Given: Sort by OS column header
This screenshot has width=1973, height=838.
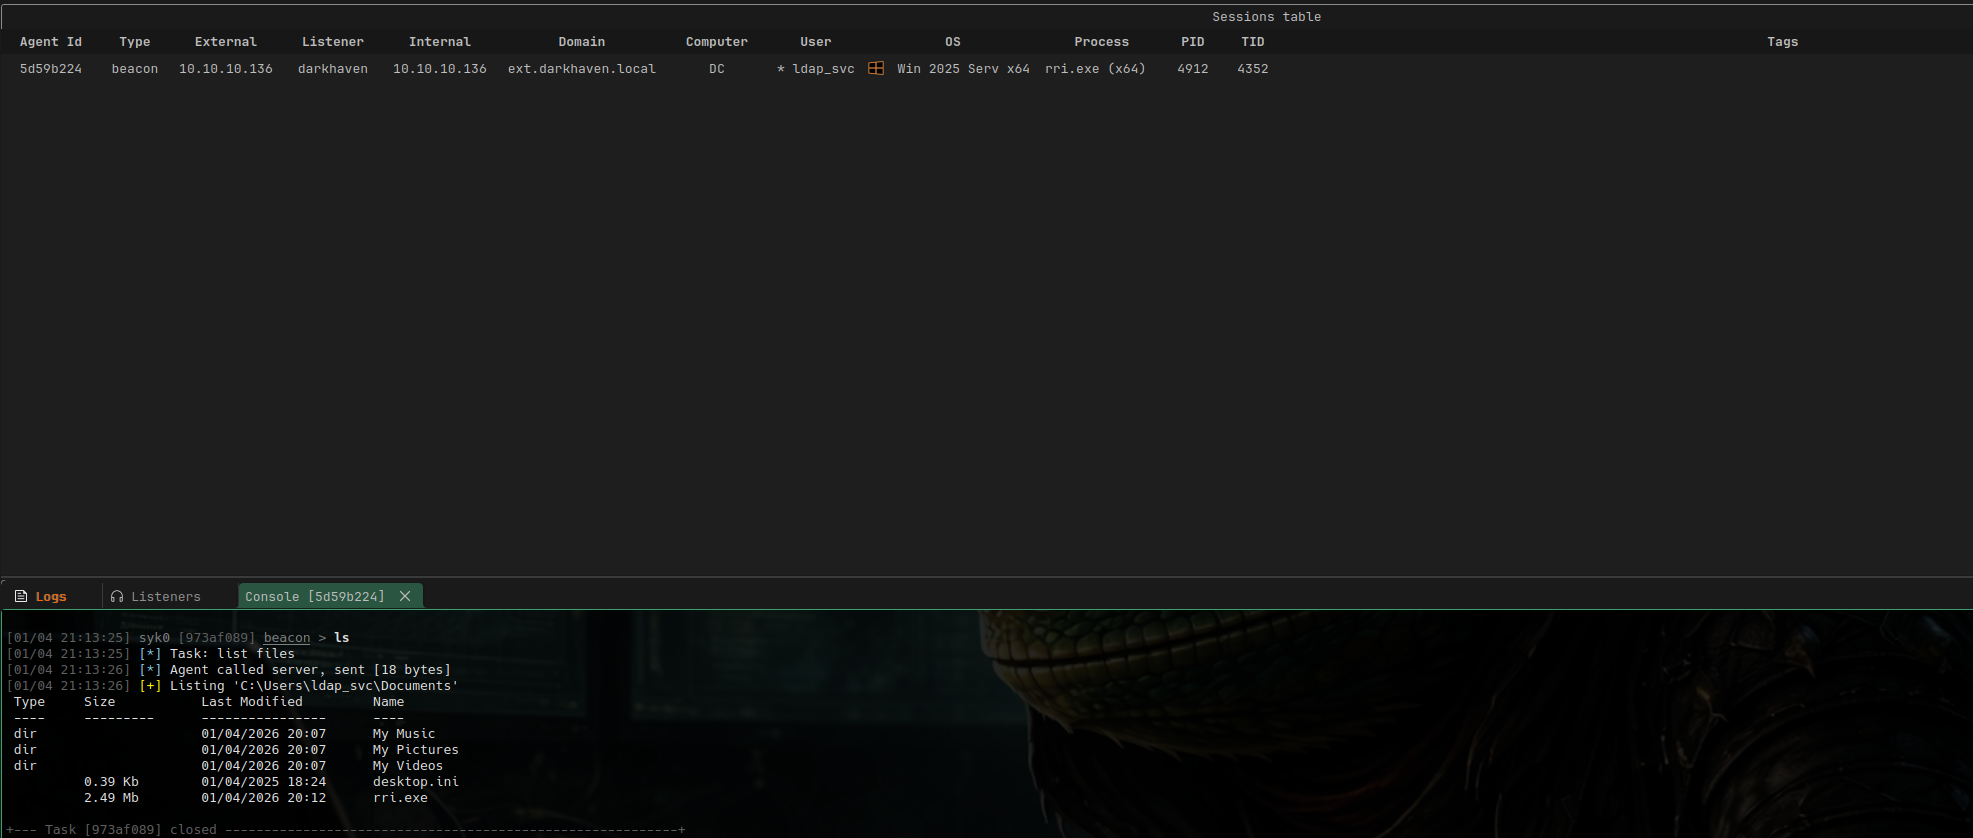Looking at the screenshot, I should [x=953, y=42].
